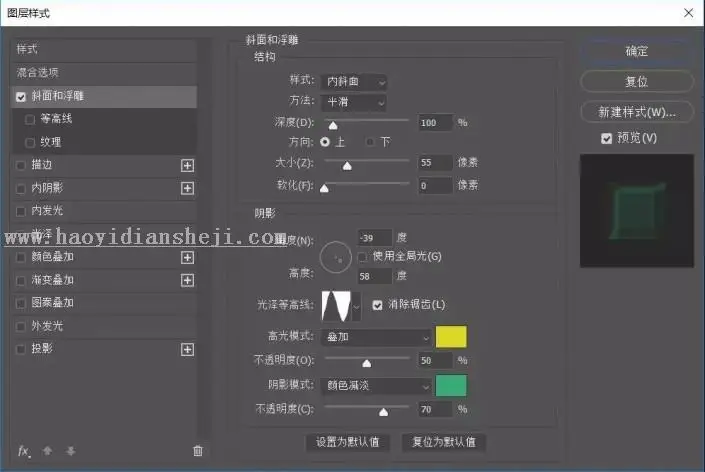The width and height of the screenshot is (705, 472).
Task: Click the shadow 不透明度(C) slider handle
Action: pyautogui.click(x=384, y=412)
